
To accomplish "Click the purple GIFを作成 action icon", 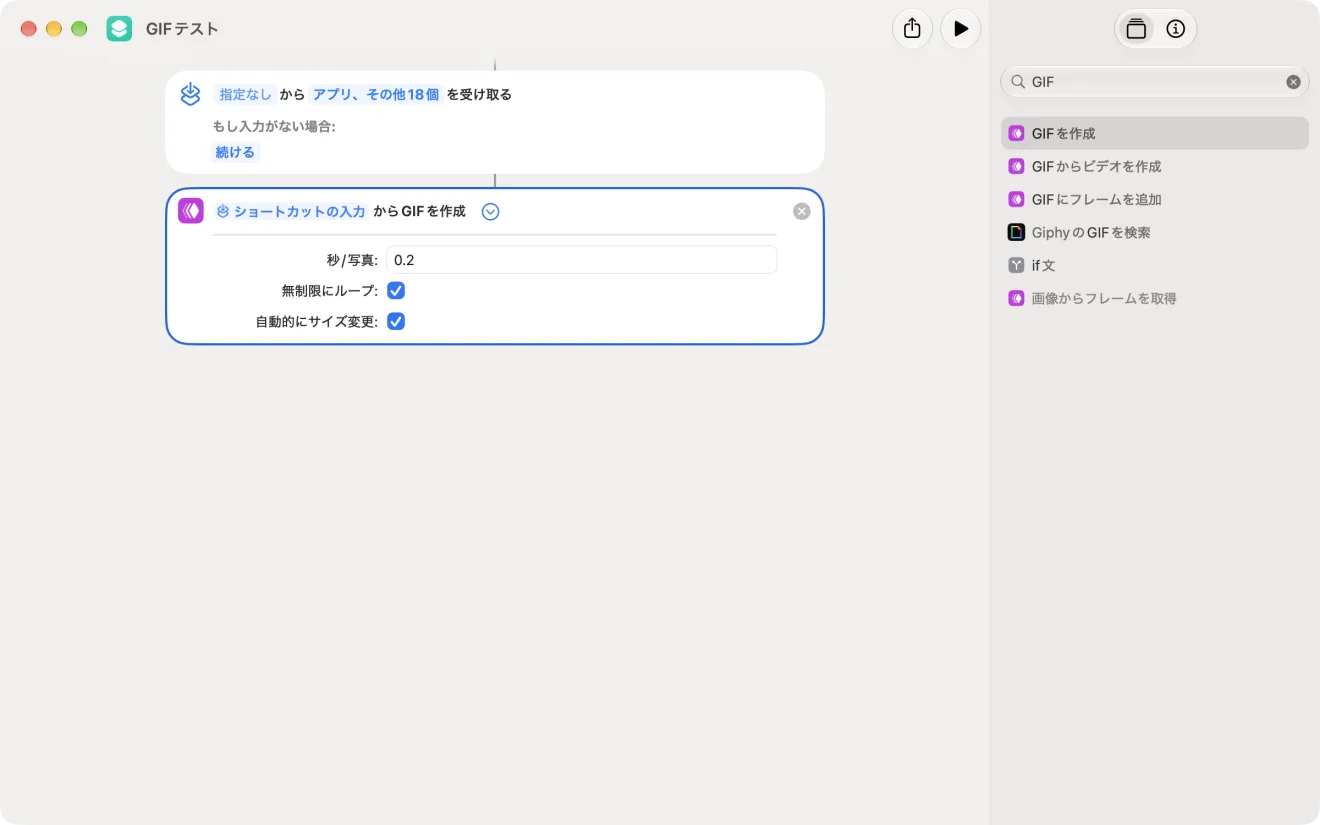I will click(x=191, y=211).
